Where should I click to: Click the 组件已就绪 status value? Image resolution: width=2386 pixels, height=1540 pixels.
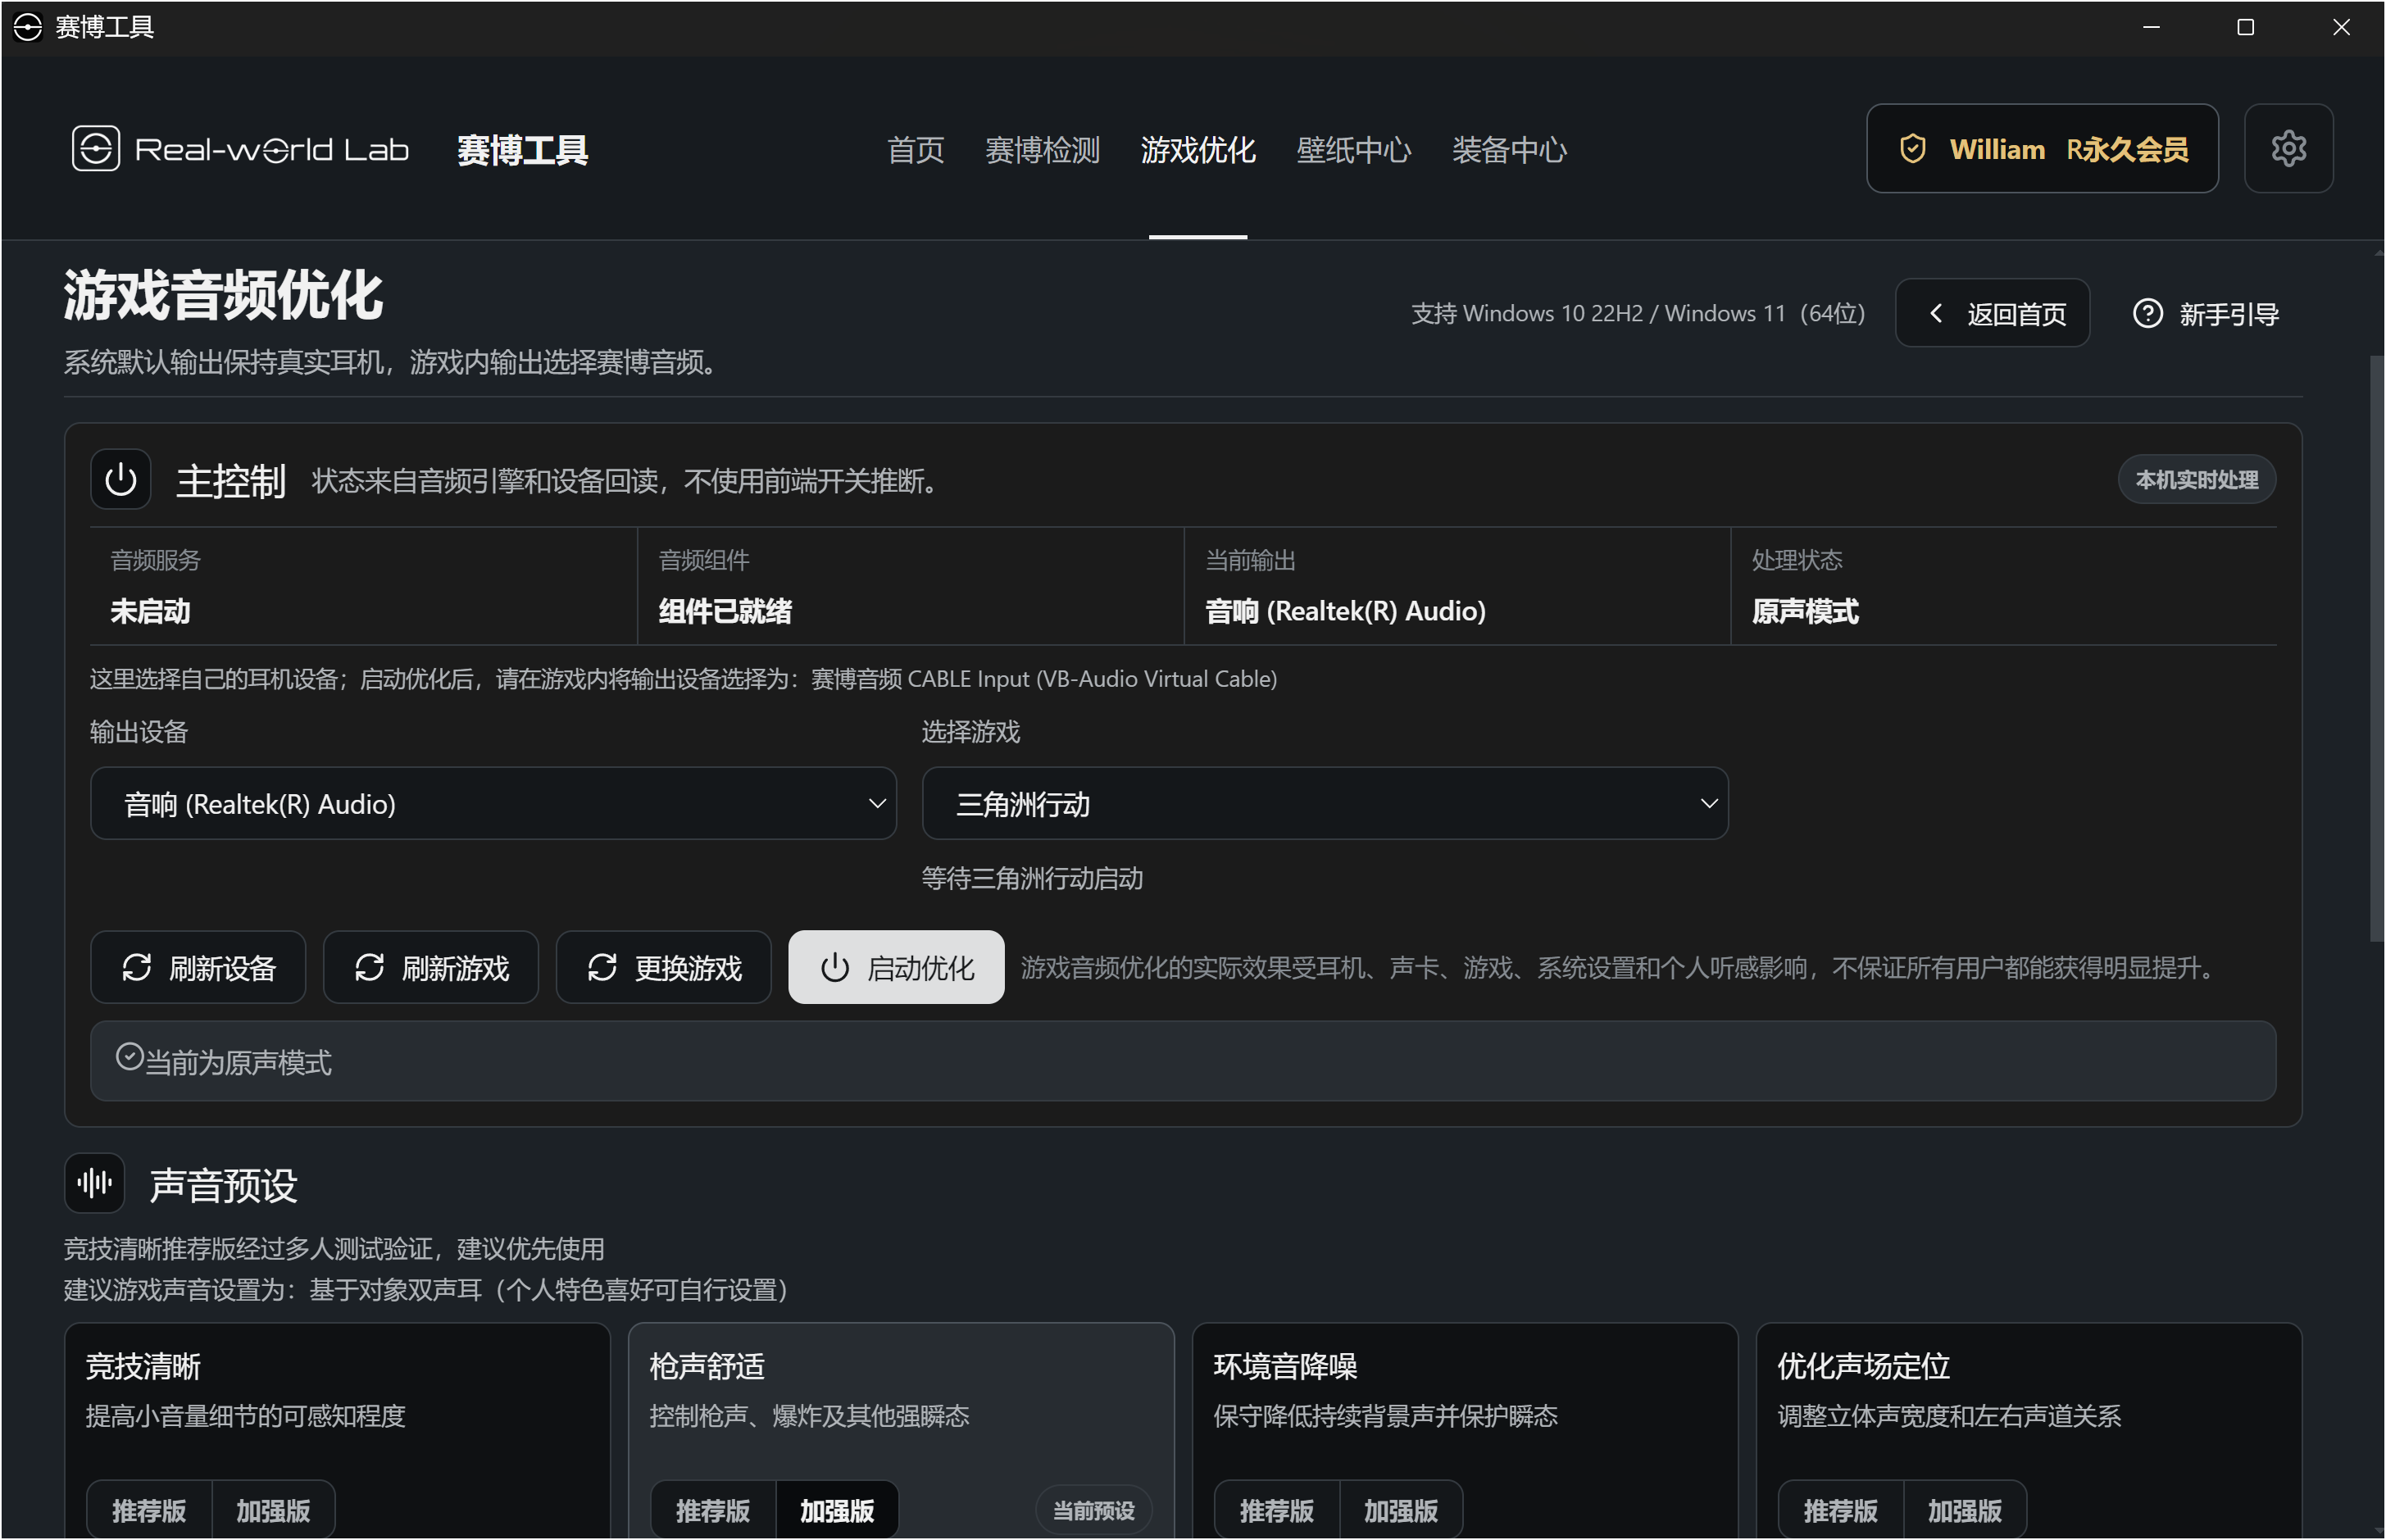tap(725, 611)
